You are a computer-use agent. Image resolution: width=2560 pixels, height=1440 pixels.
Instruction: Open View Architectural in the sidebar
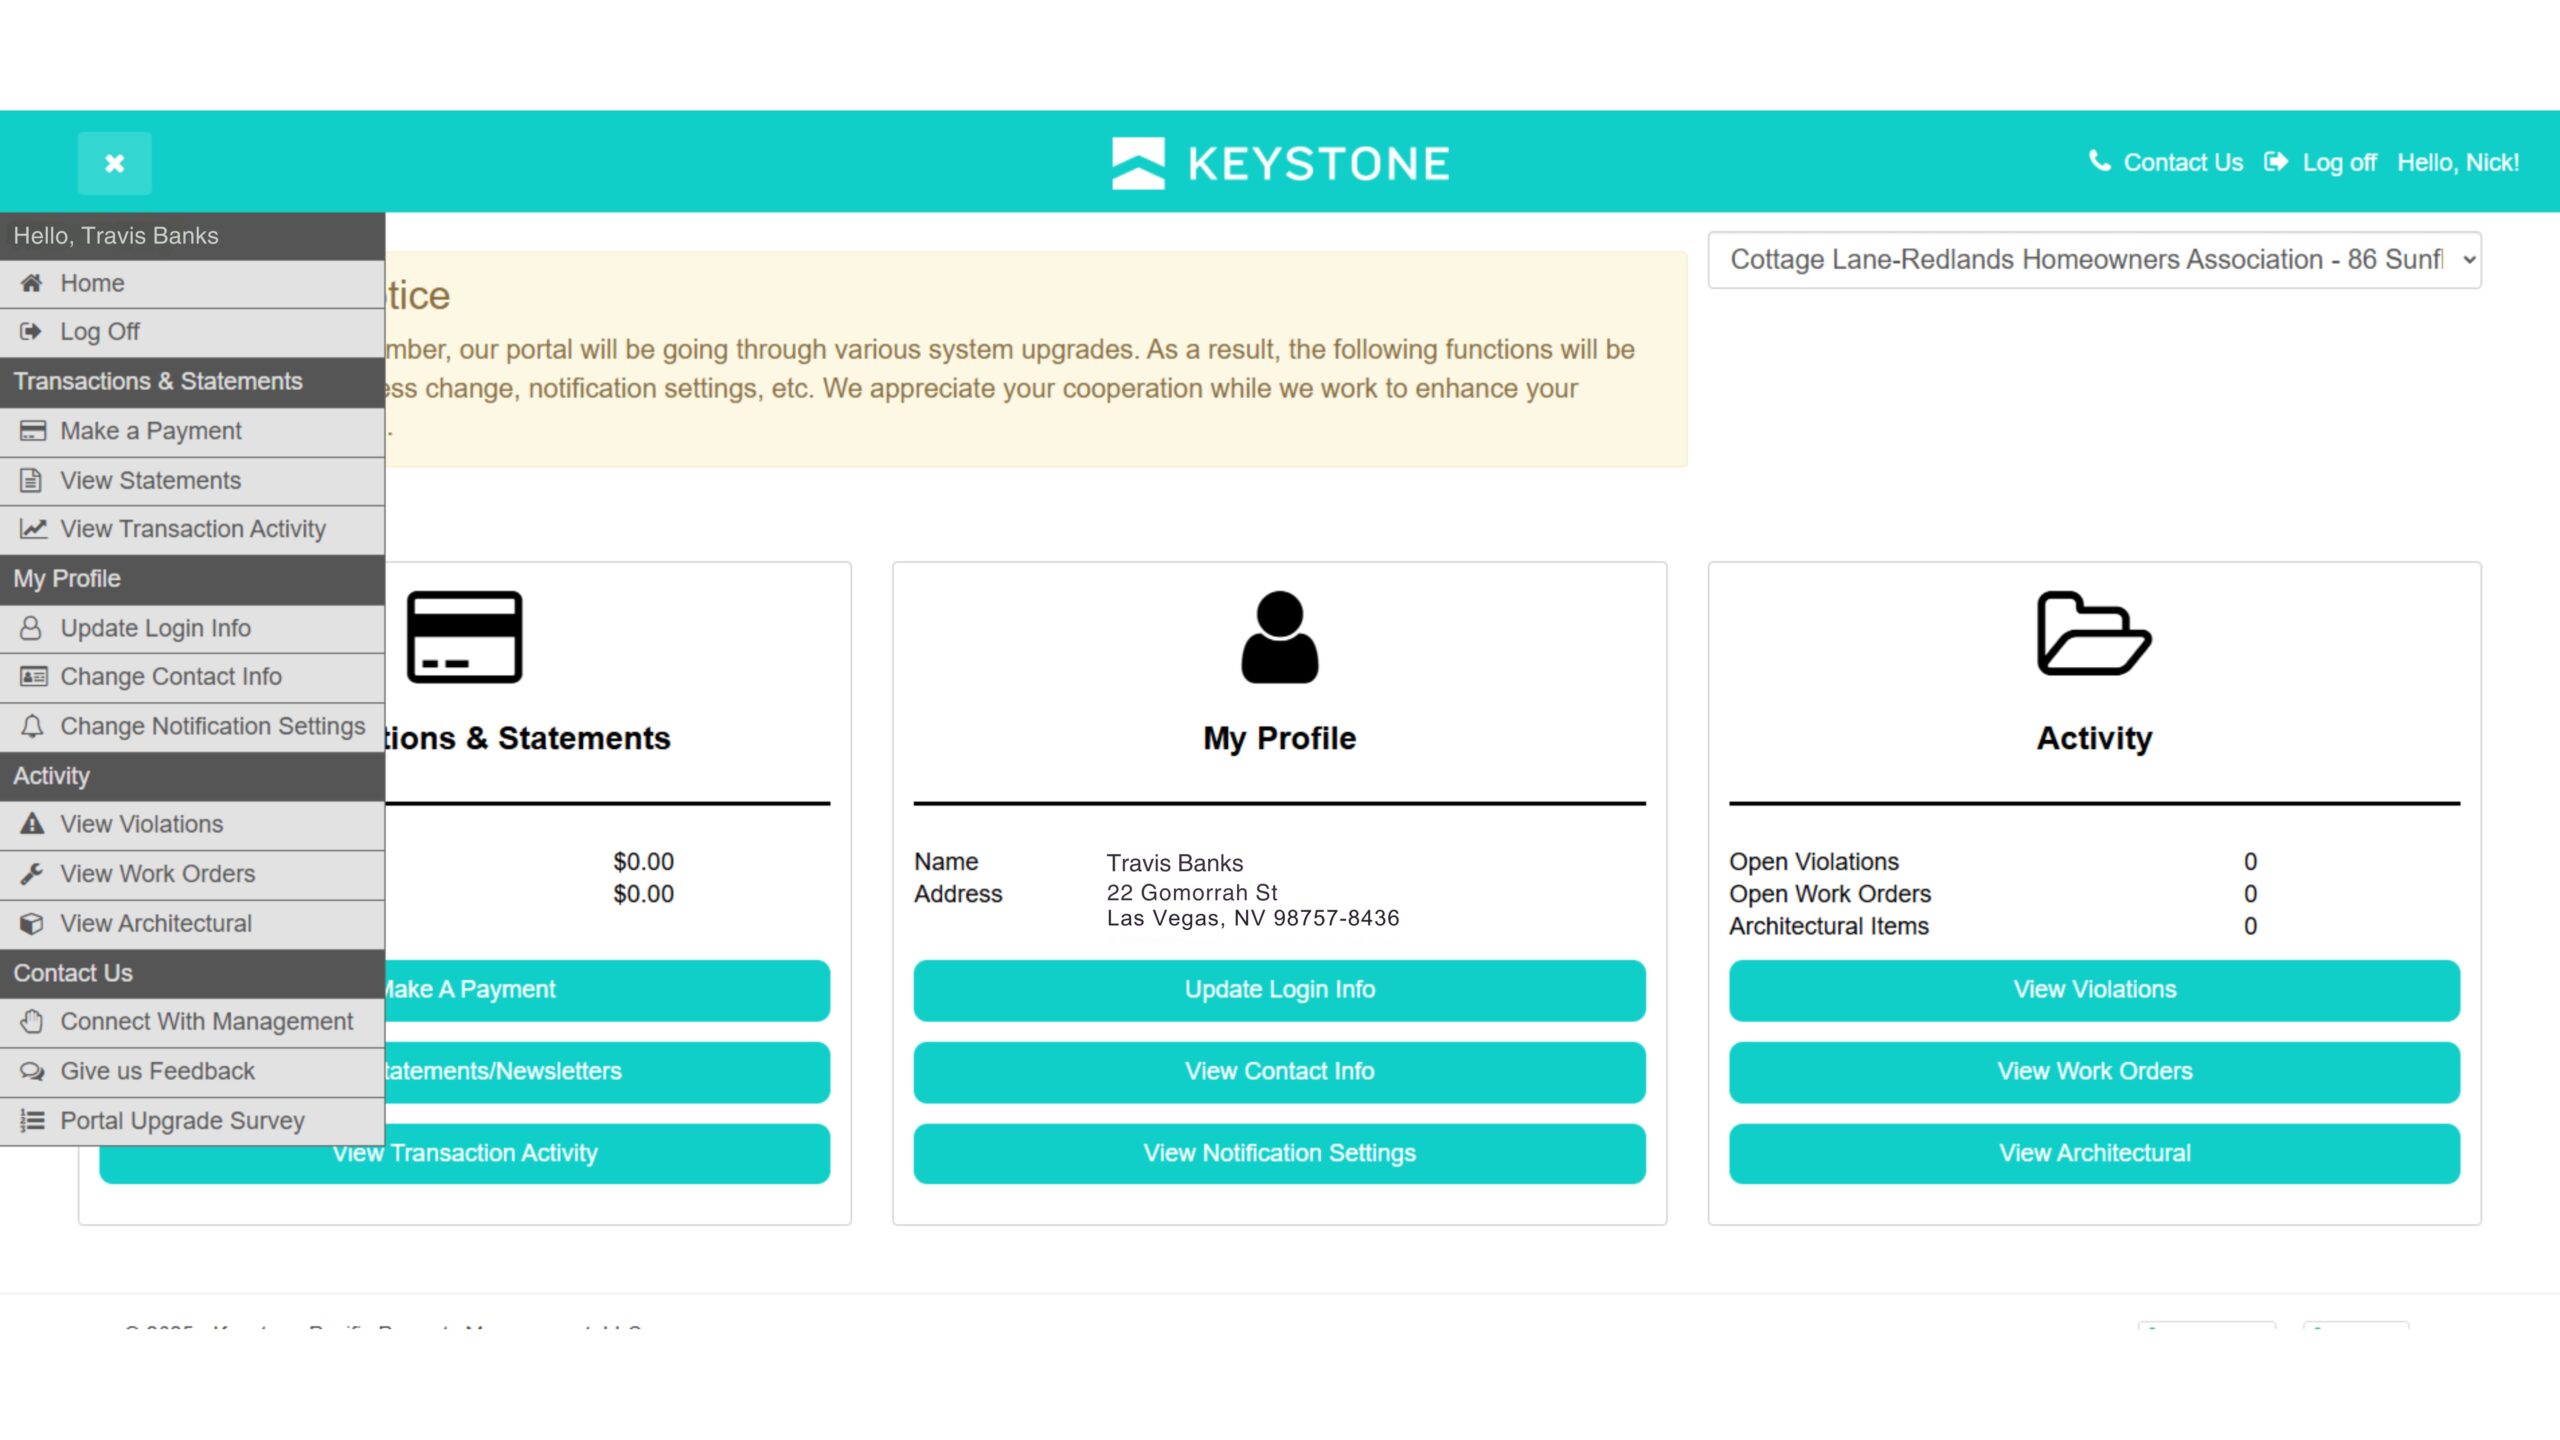coord(192,924)
